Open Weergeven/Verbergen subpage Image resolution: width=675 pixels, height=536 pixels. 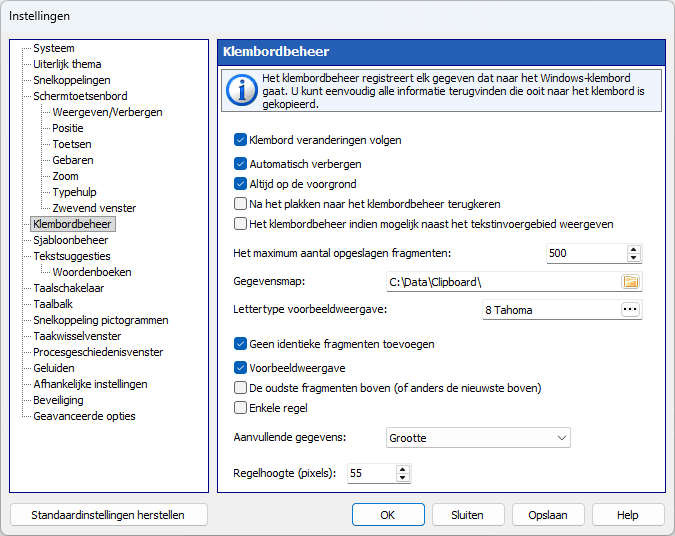point(107,112)
